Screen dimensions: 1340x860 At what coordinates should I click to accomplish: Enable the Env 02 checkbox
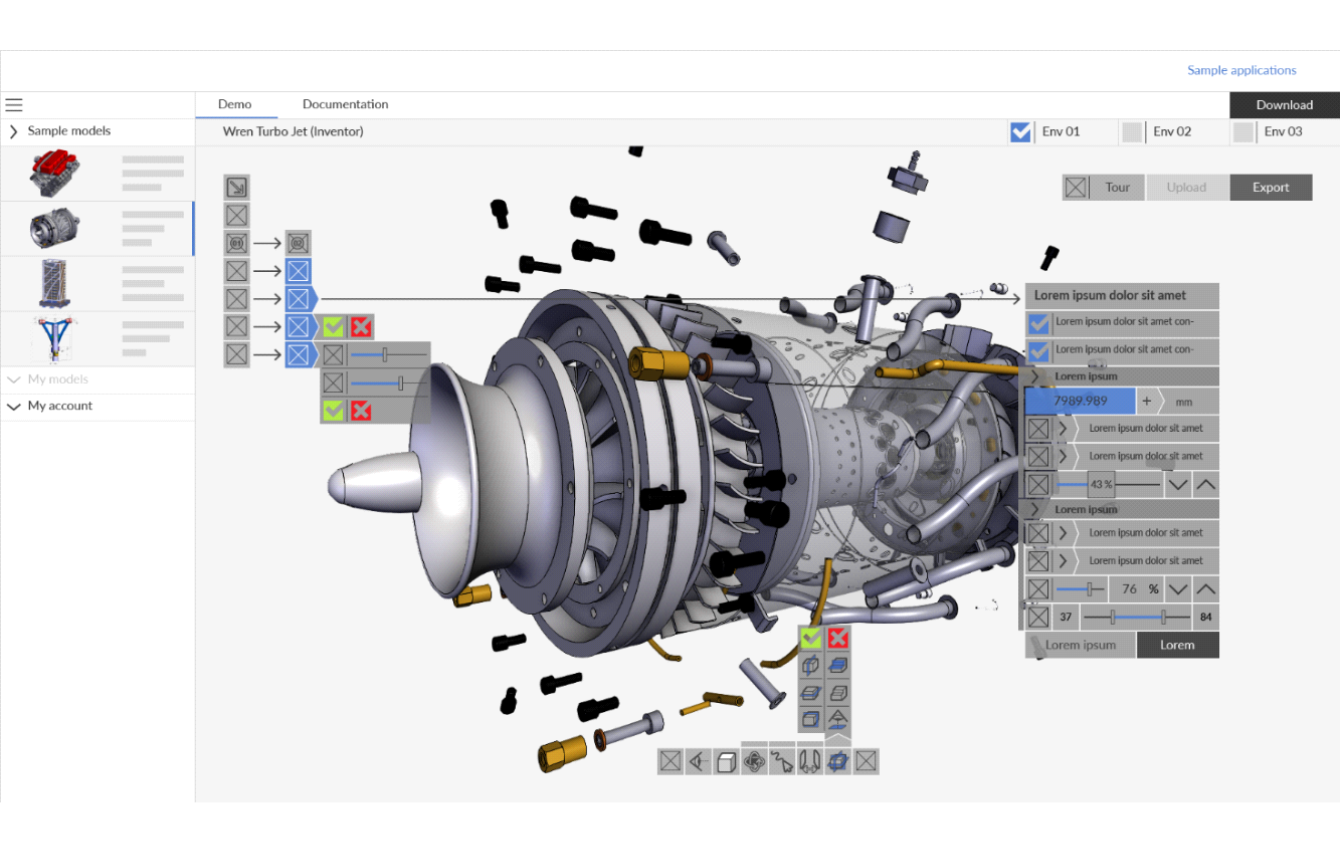coord(1131,132)
